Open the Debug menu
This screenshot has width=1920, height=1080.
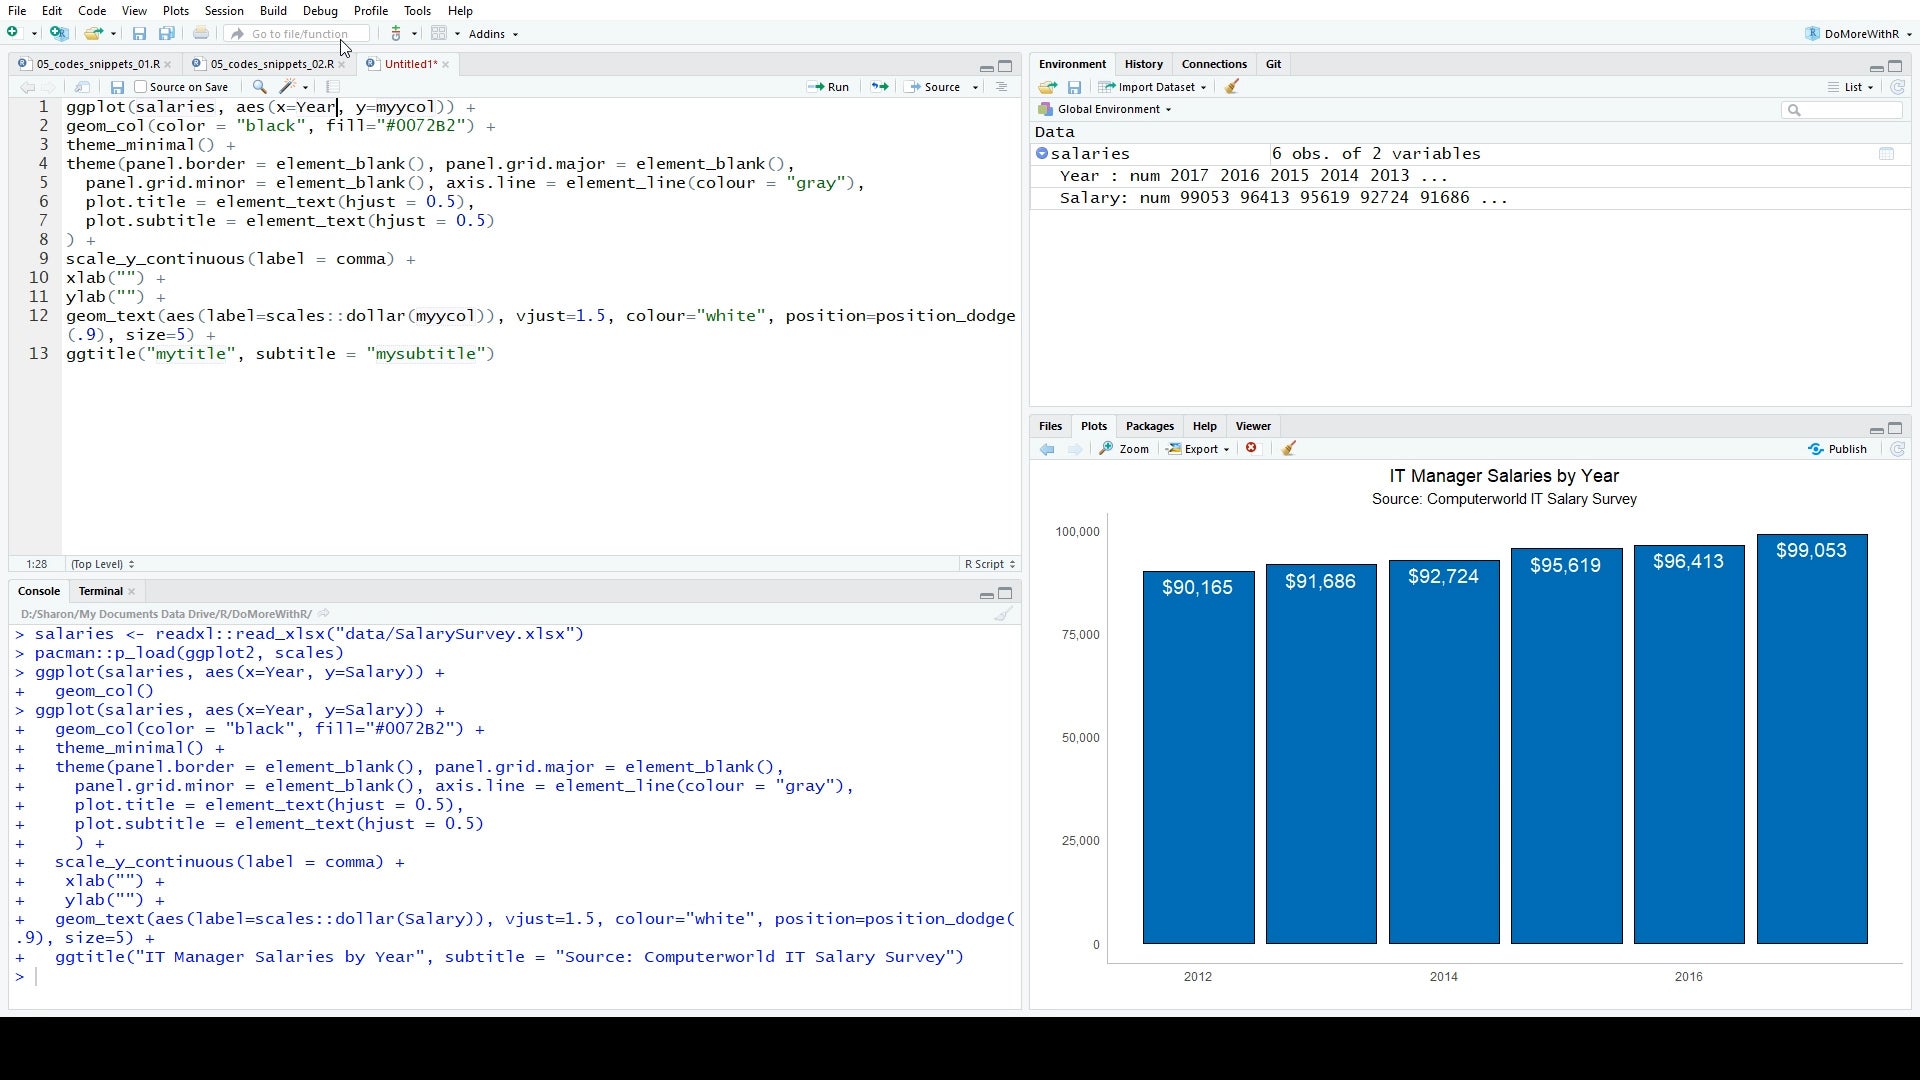(x=320, y=10)
